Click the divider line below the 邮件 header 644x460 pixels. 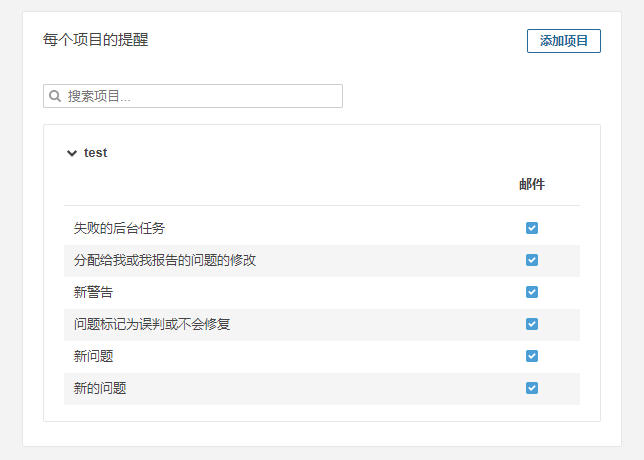point(322,205)
